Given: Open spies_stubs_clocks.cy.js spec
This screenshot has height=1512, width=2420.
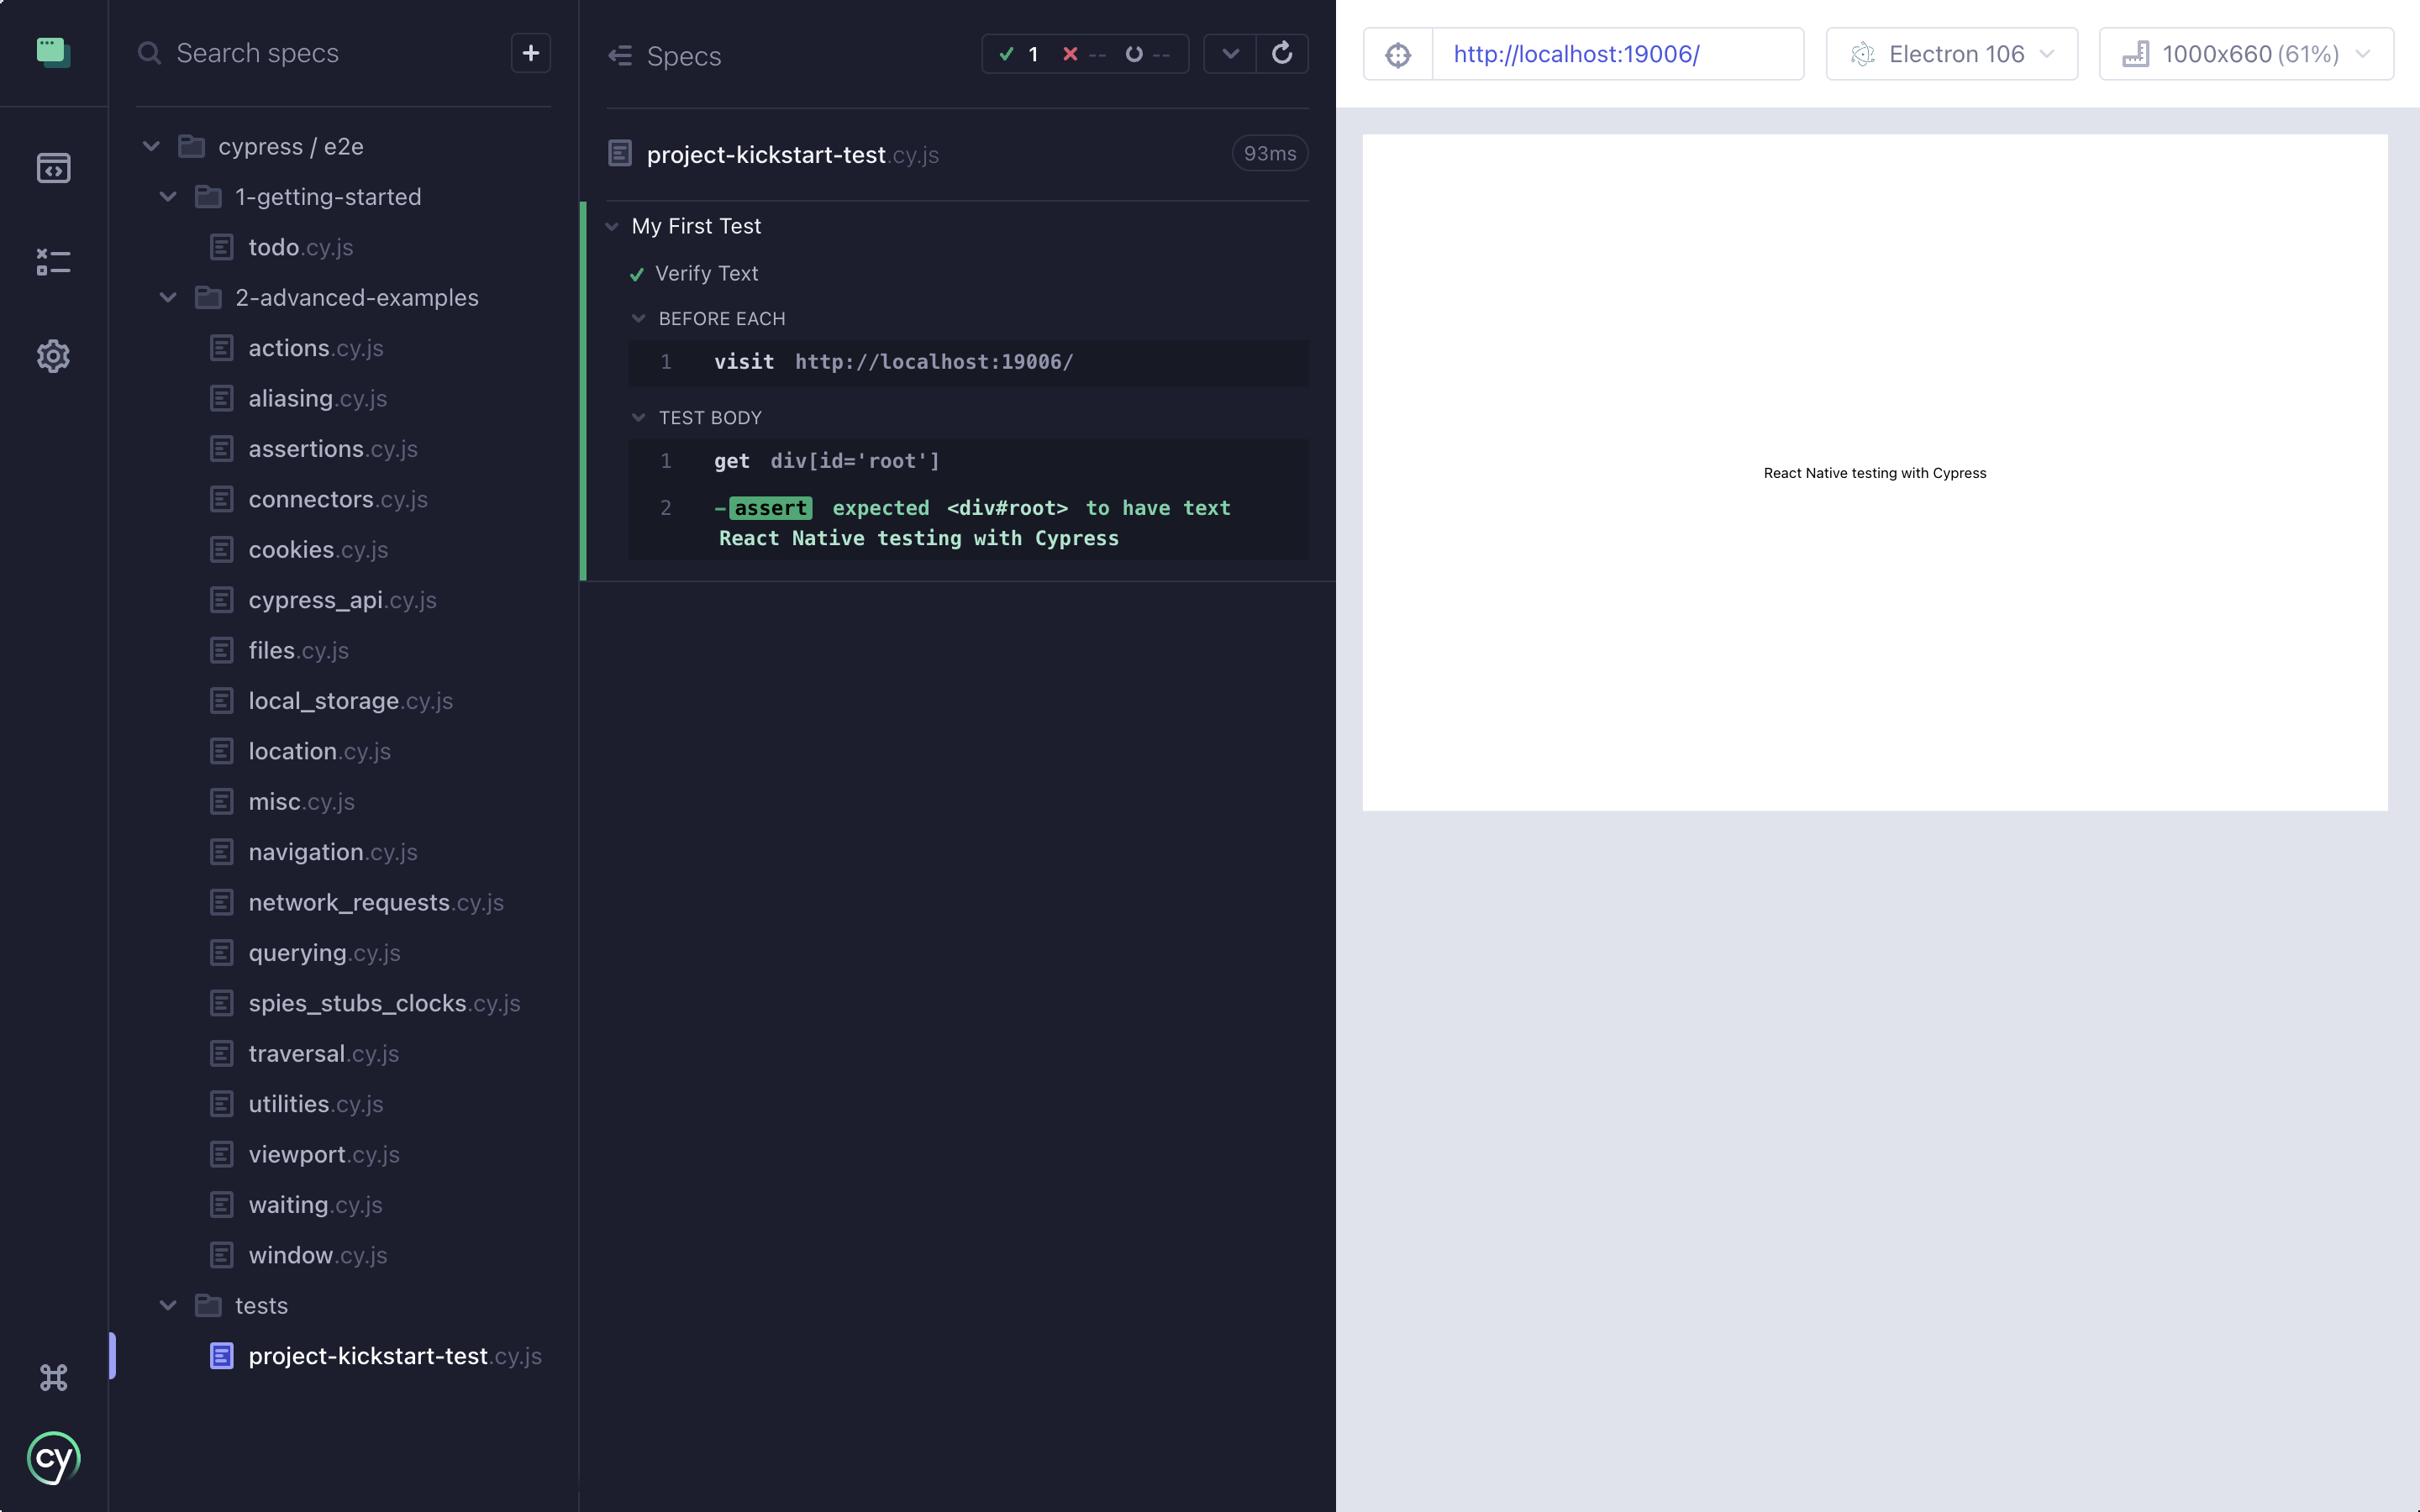Looking at the screenshot, I should coord(384,1003).
